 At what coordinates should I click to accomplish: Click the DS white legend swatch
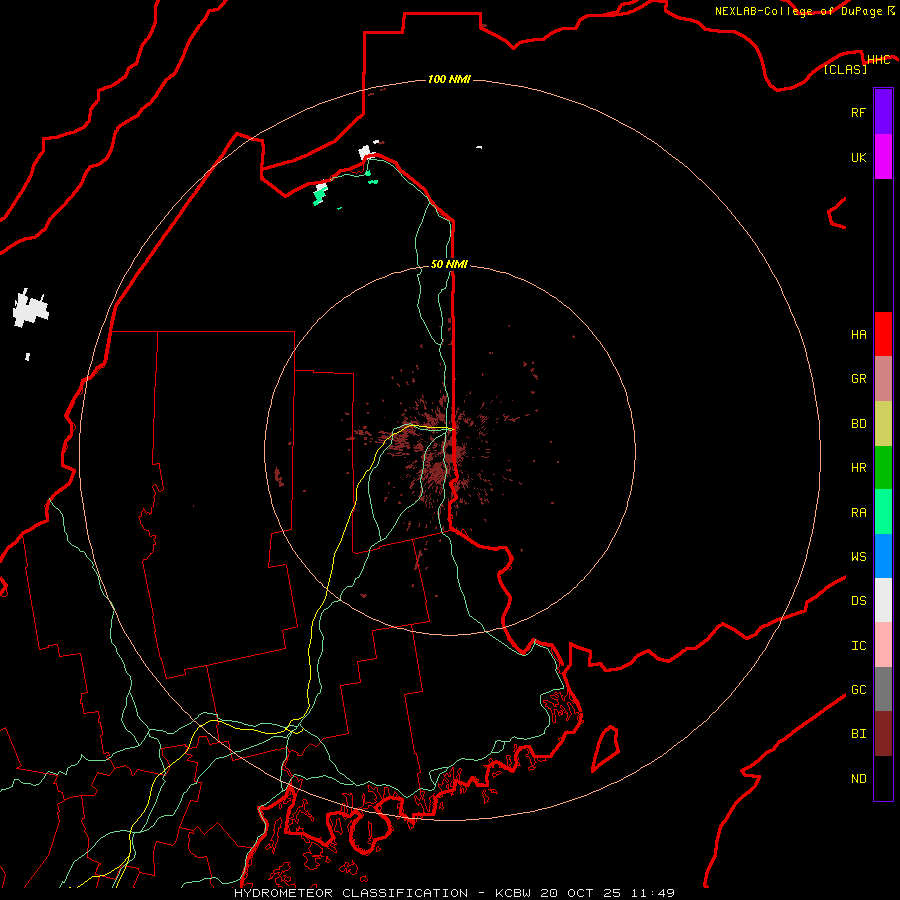tap(883, 600)
